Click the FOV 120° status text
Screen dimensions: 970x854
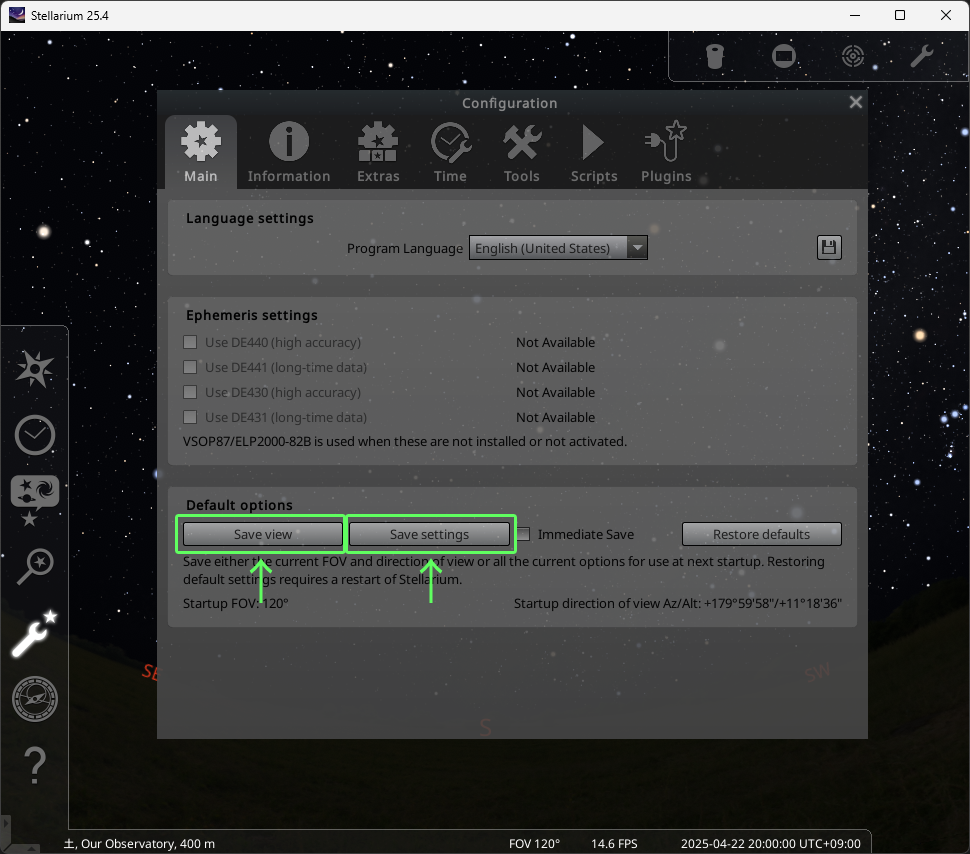534,843
